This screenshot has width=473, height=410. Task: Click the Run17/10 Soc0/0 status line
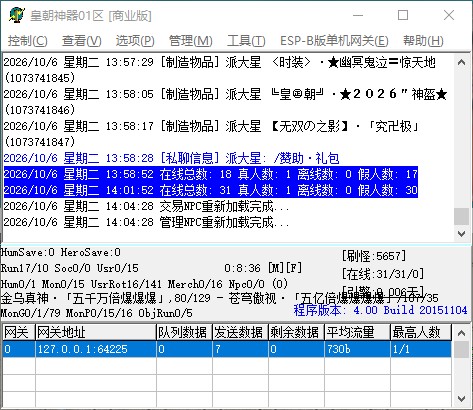point(69,268)
